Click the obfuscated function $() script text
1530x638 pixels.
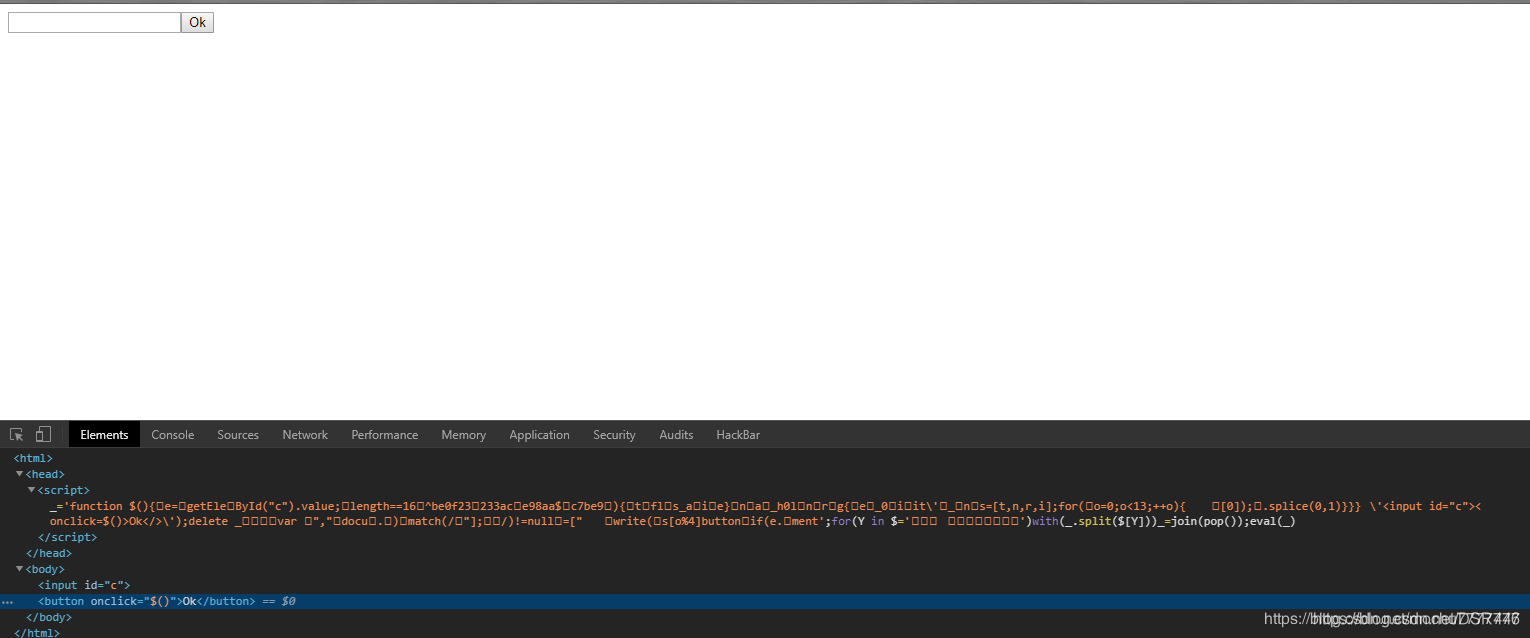click(765, 513)
